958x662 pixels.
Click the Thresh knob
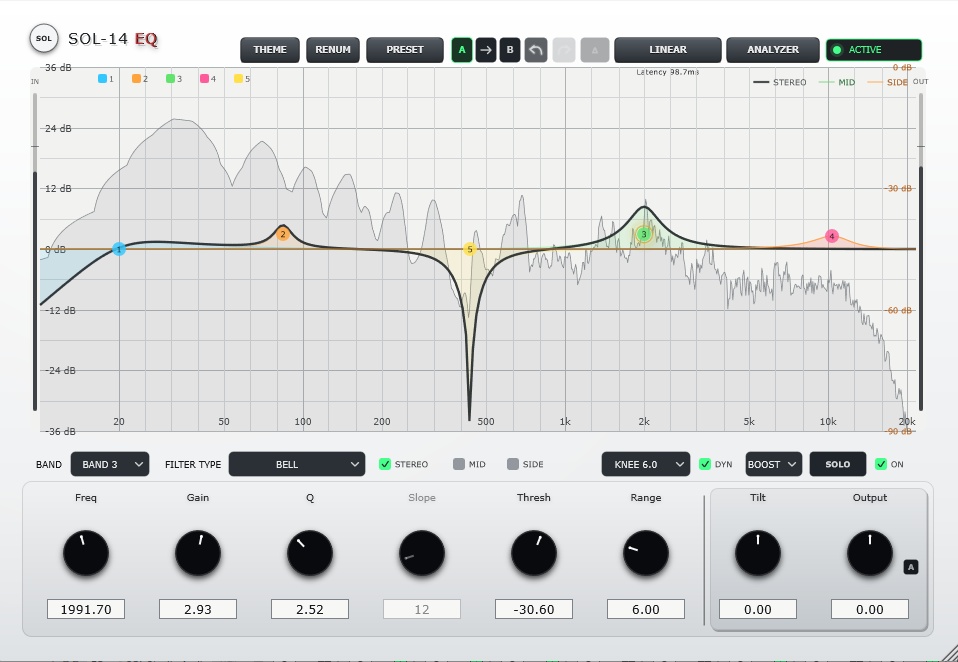click(534, 553)
